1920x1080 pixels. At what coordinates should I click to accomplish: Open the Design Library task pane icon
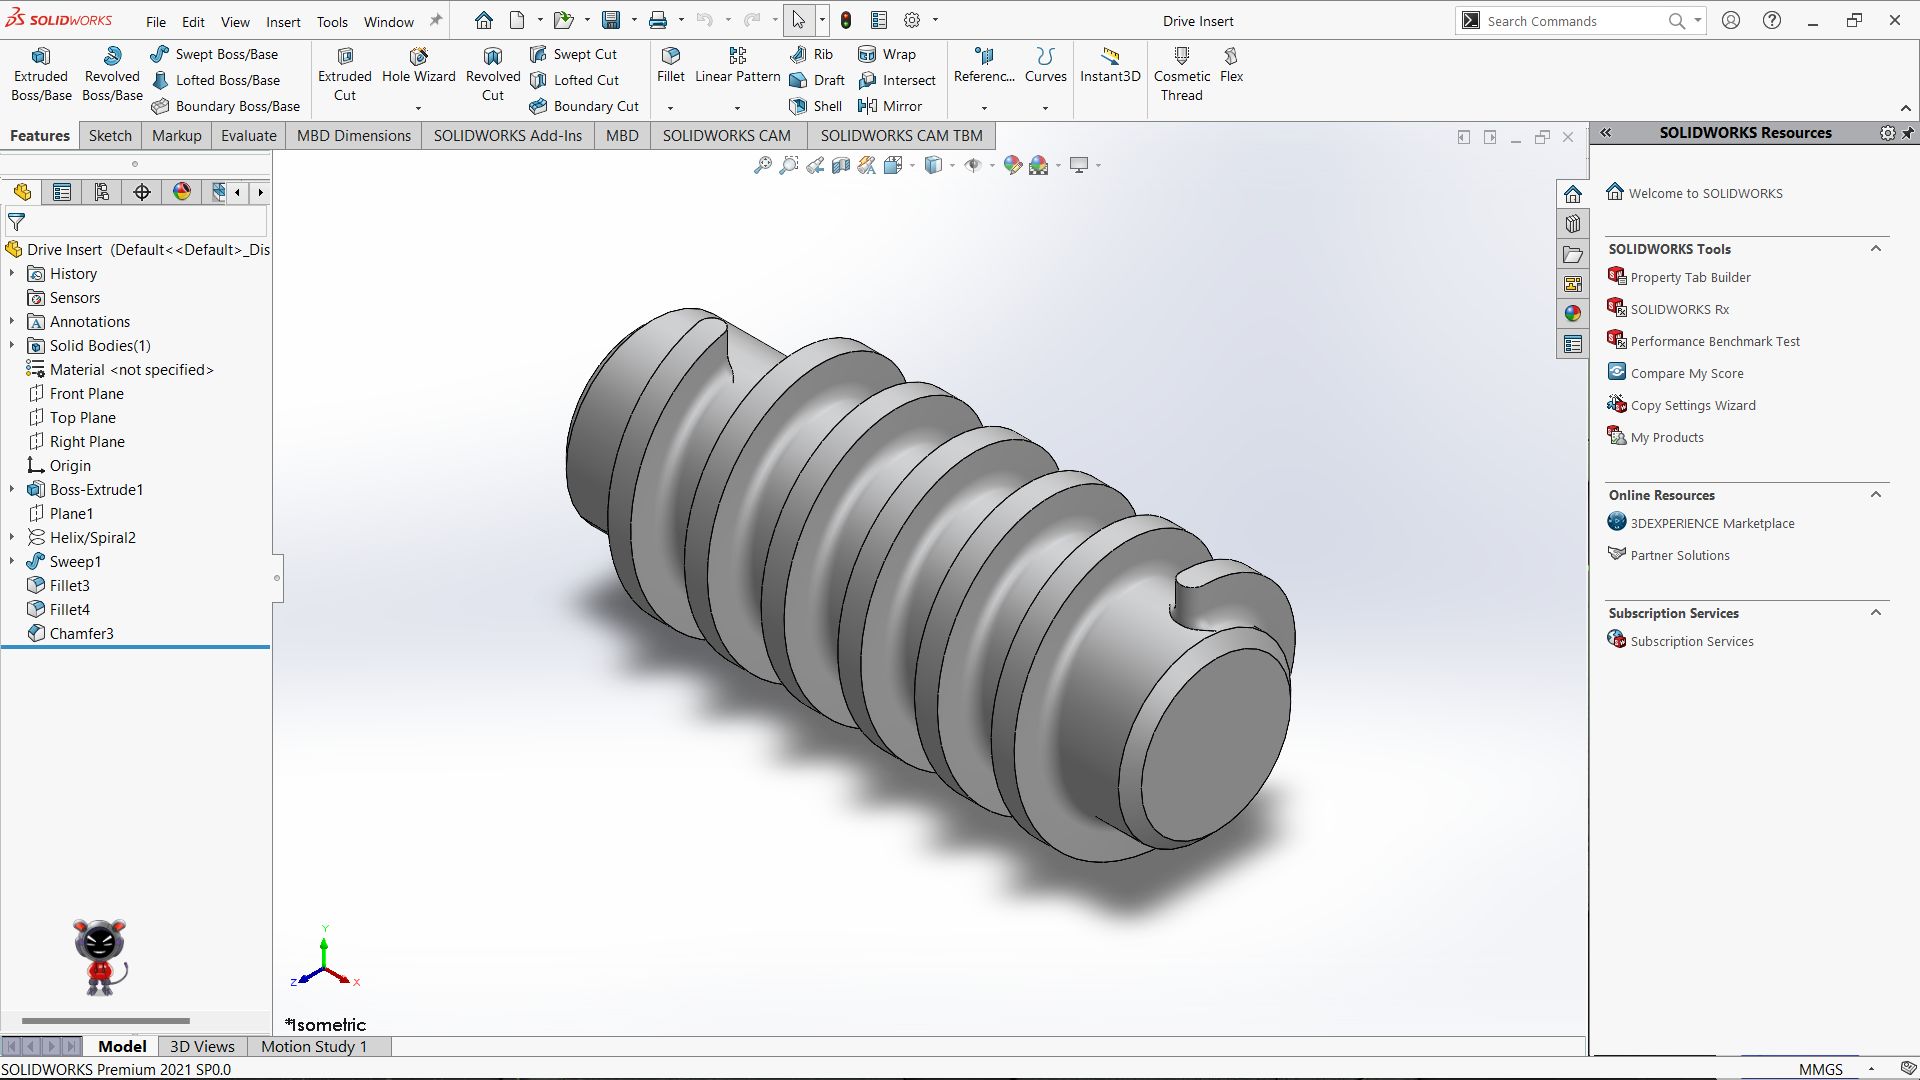(x=1573, y=224)
